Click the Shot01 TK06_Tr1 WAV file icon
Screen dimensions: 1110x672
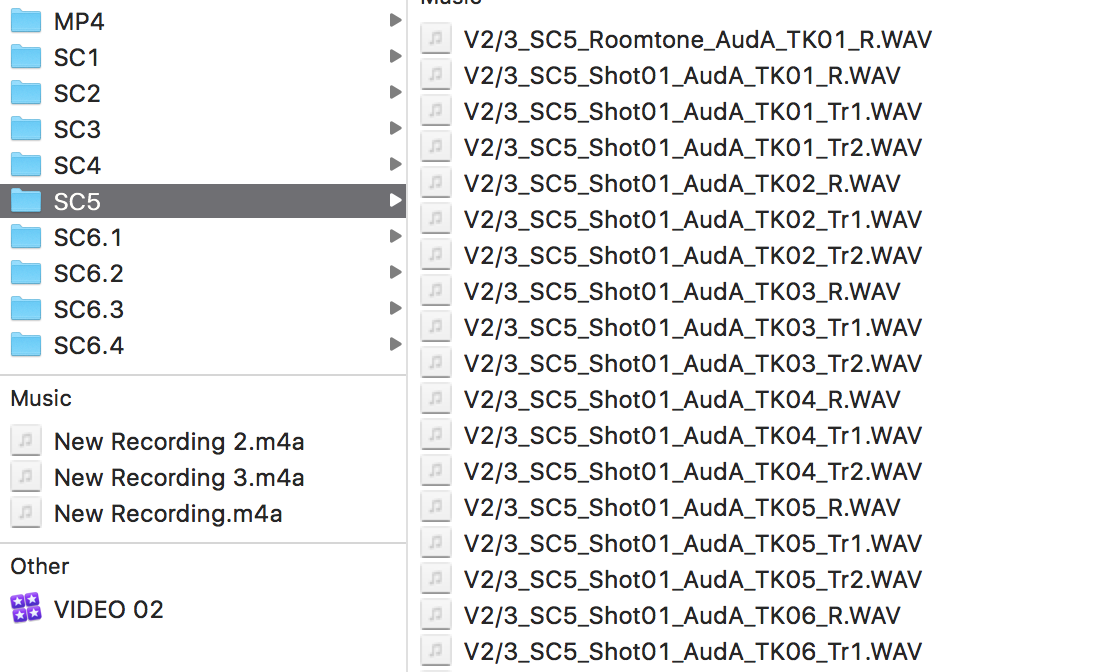tap(435, 651)
